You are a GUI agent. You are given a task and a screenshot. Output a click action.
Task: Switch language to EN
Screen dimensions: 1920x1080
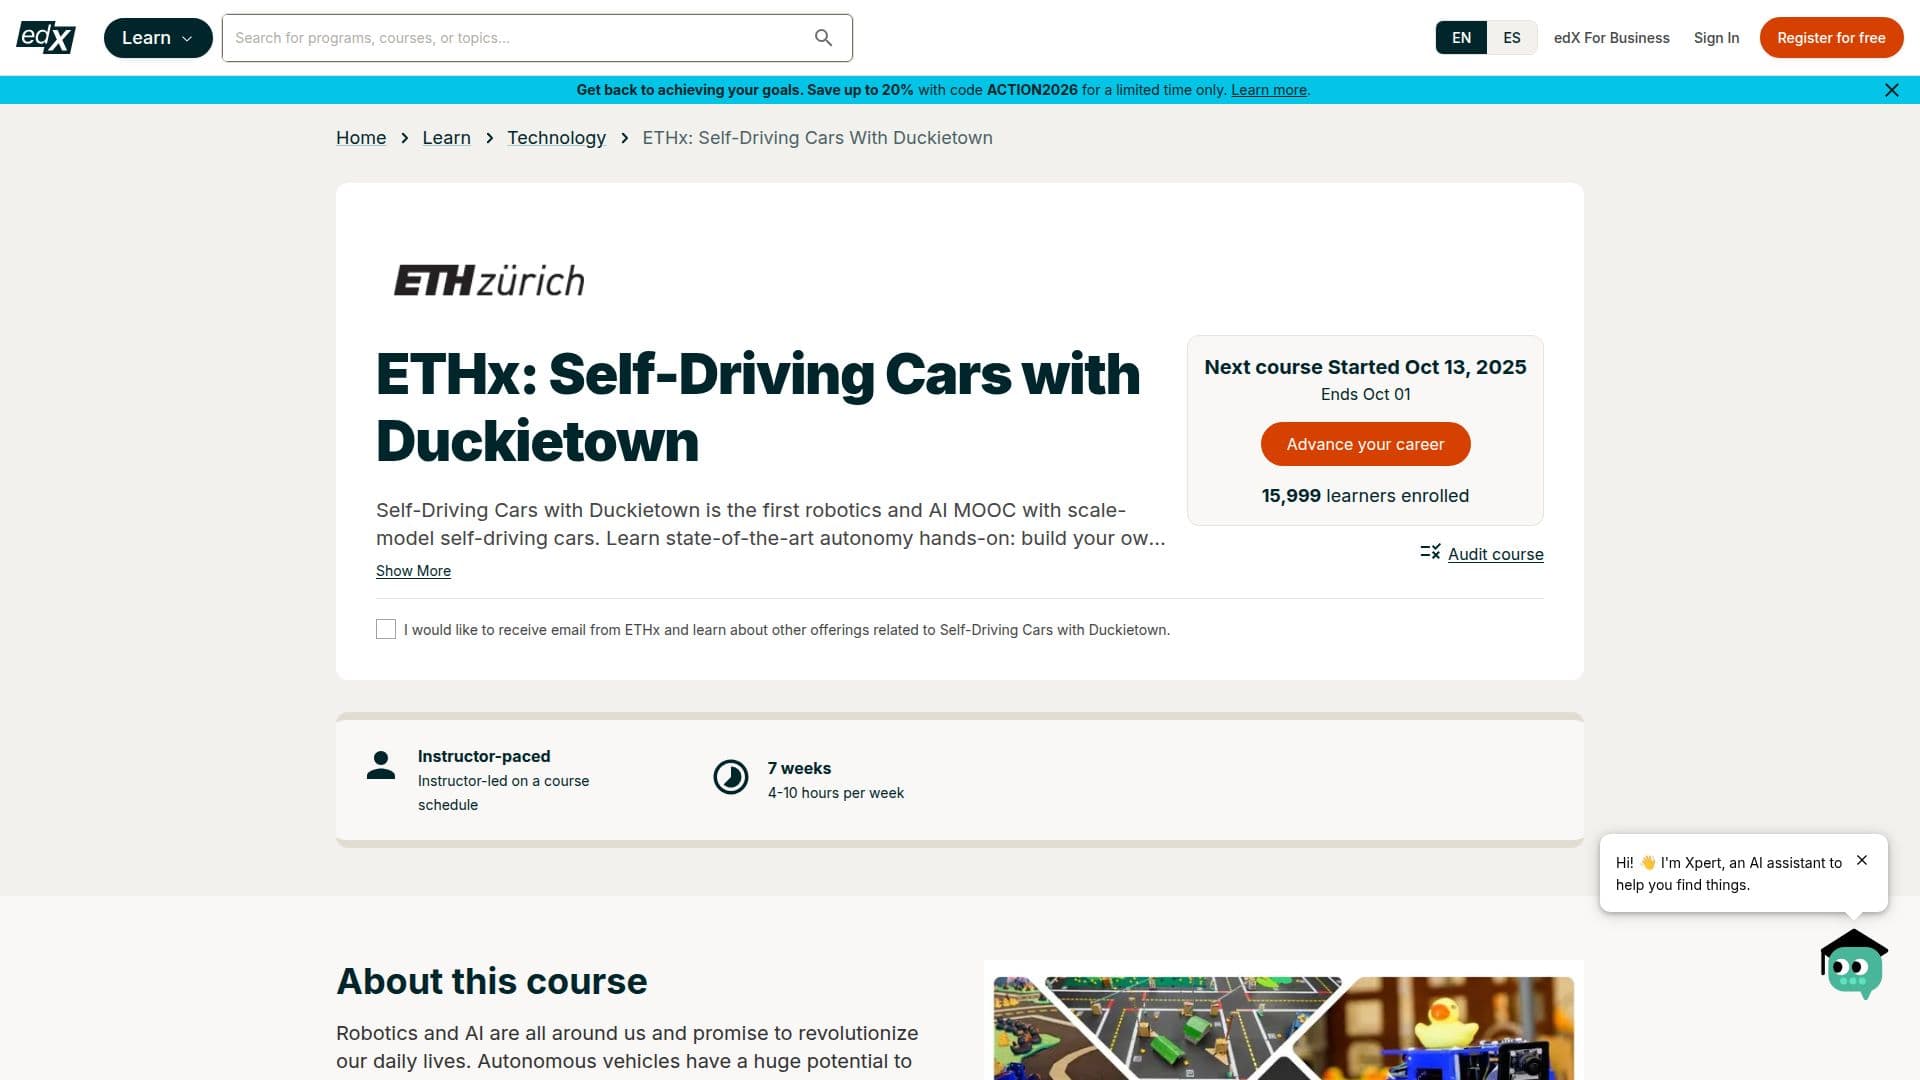pos(1461,38)
